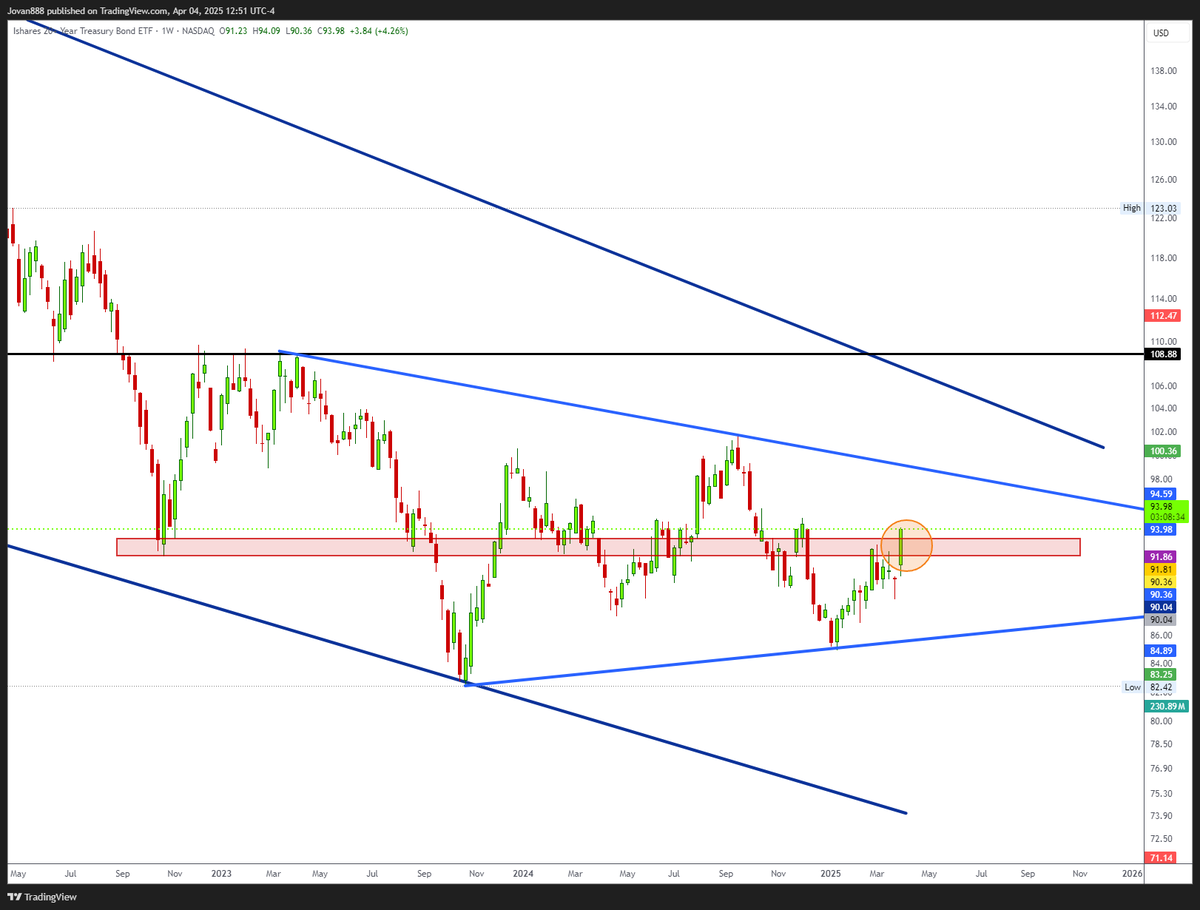The height and width of the screenshot is (910, 1200).
Task: Click the High marker label beside 123.03
Action: point(1131,208)
